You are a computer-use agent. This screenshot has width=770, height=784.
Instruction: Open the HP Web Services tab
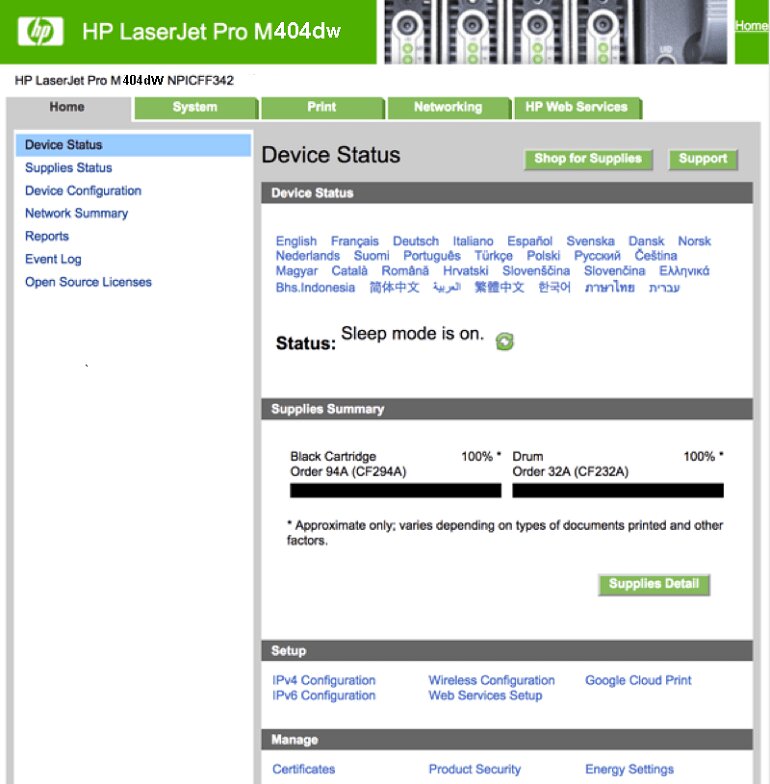point(576,107)
